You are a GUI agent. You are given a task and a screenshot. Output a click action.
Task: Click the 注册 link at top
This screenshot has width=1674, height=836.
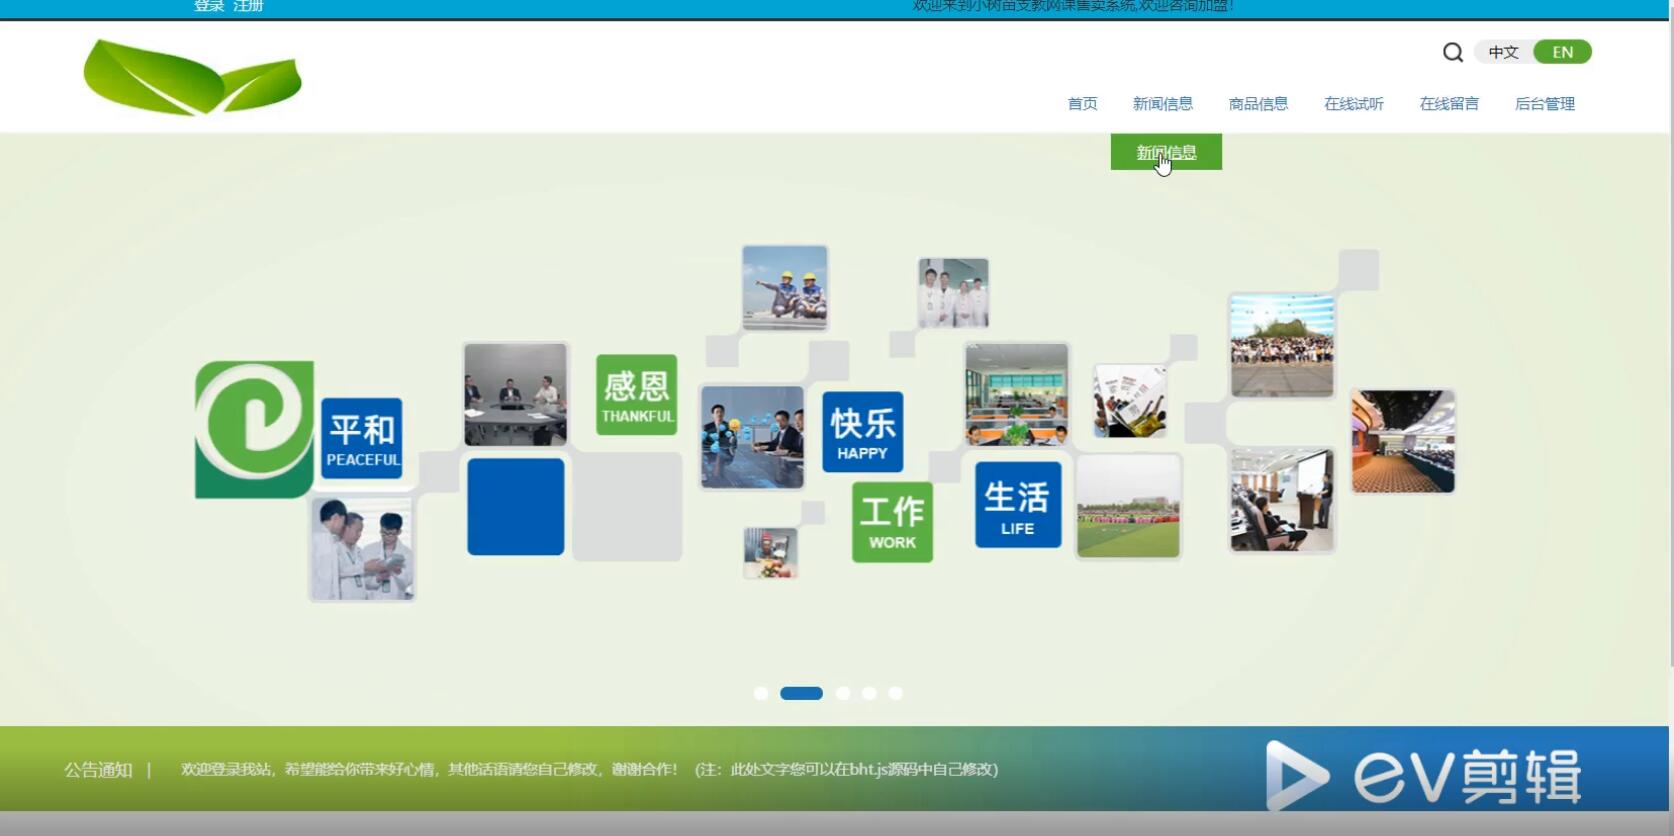tap(248, 6)
